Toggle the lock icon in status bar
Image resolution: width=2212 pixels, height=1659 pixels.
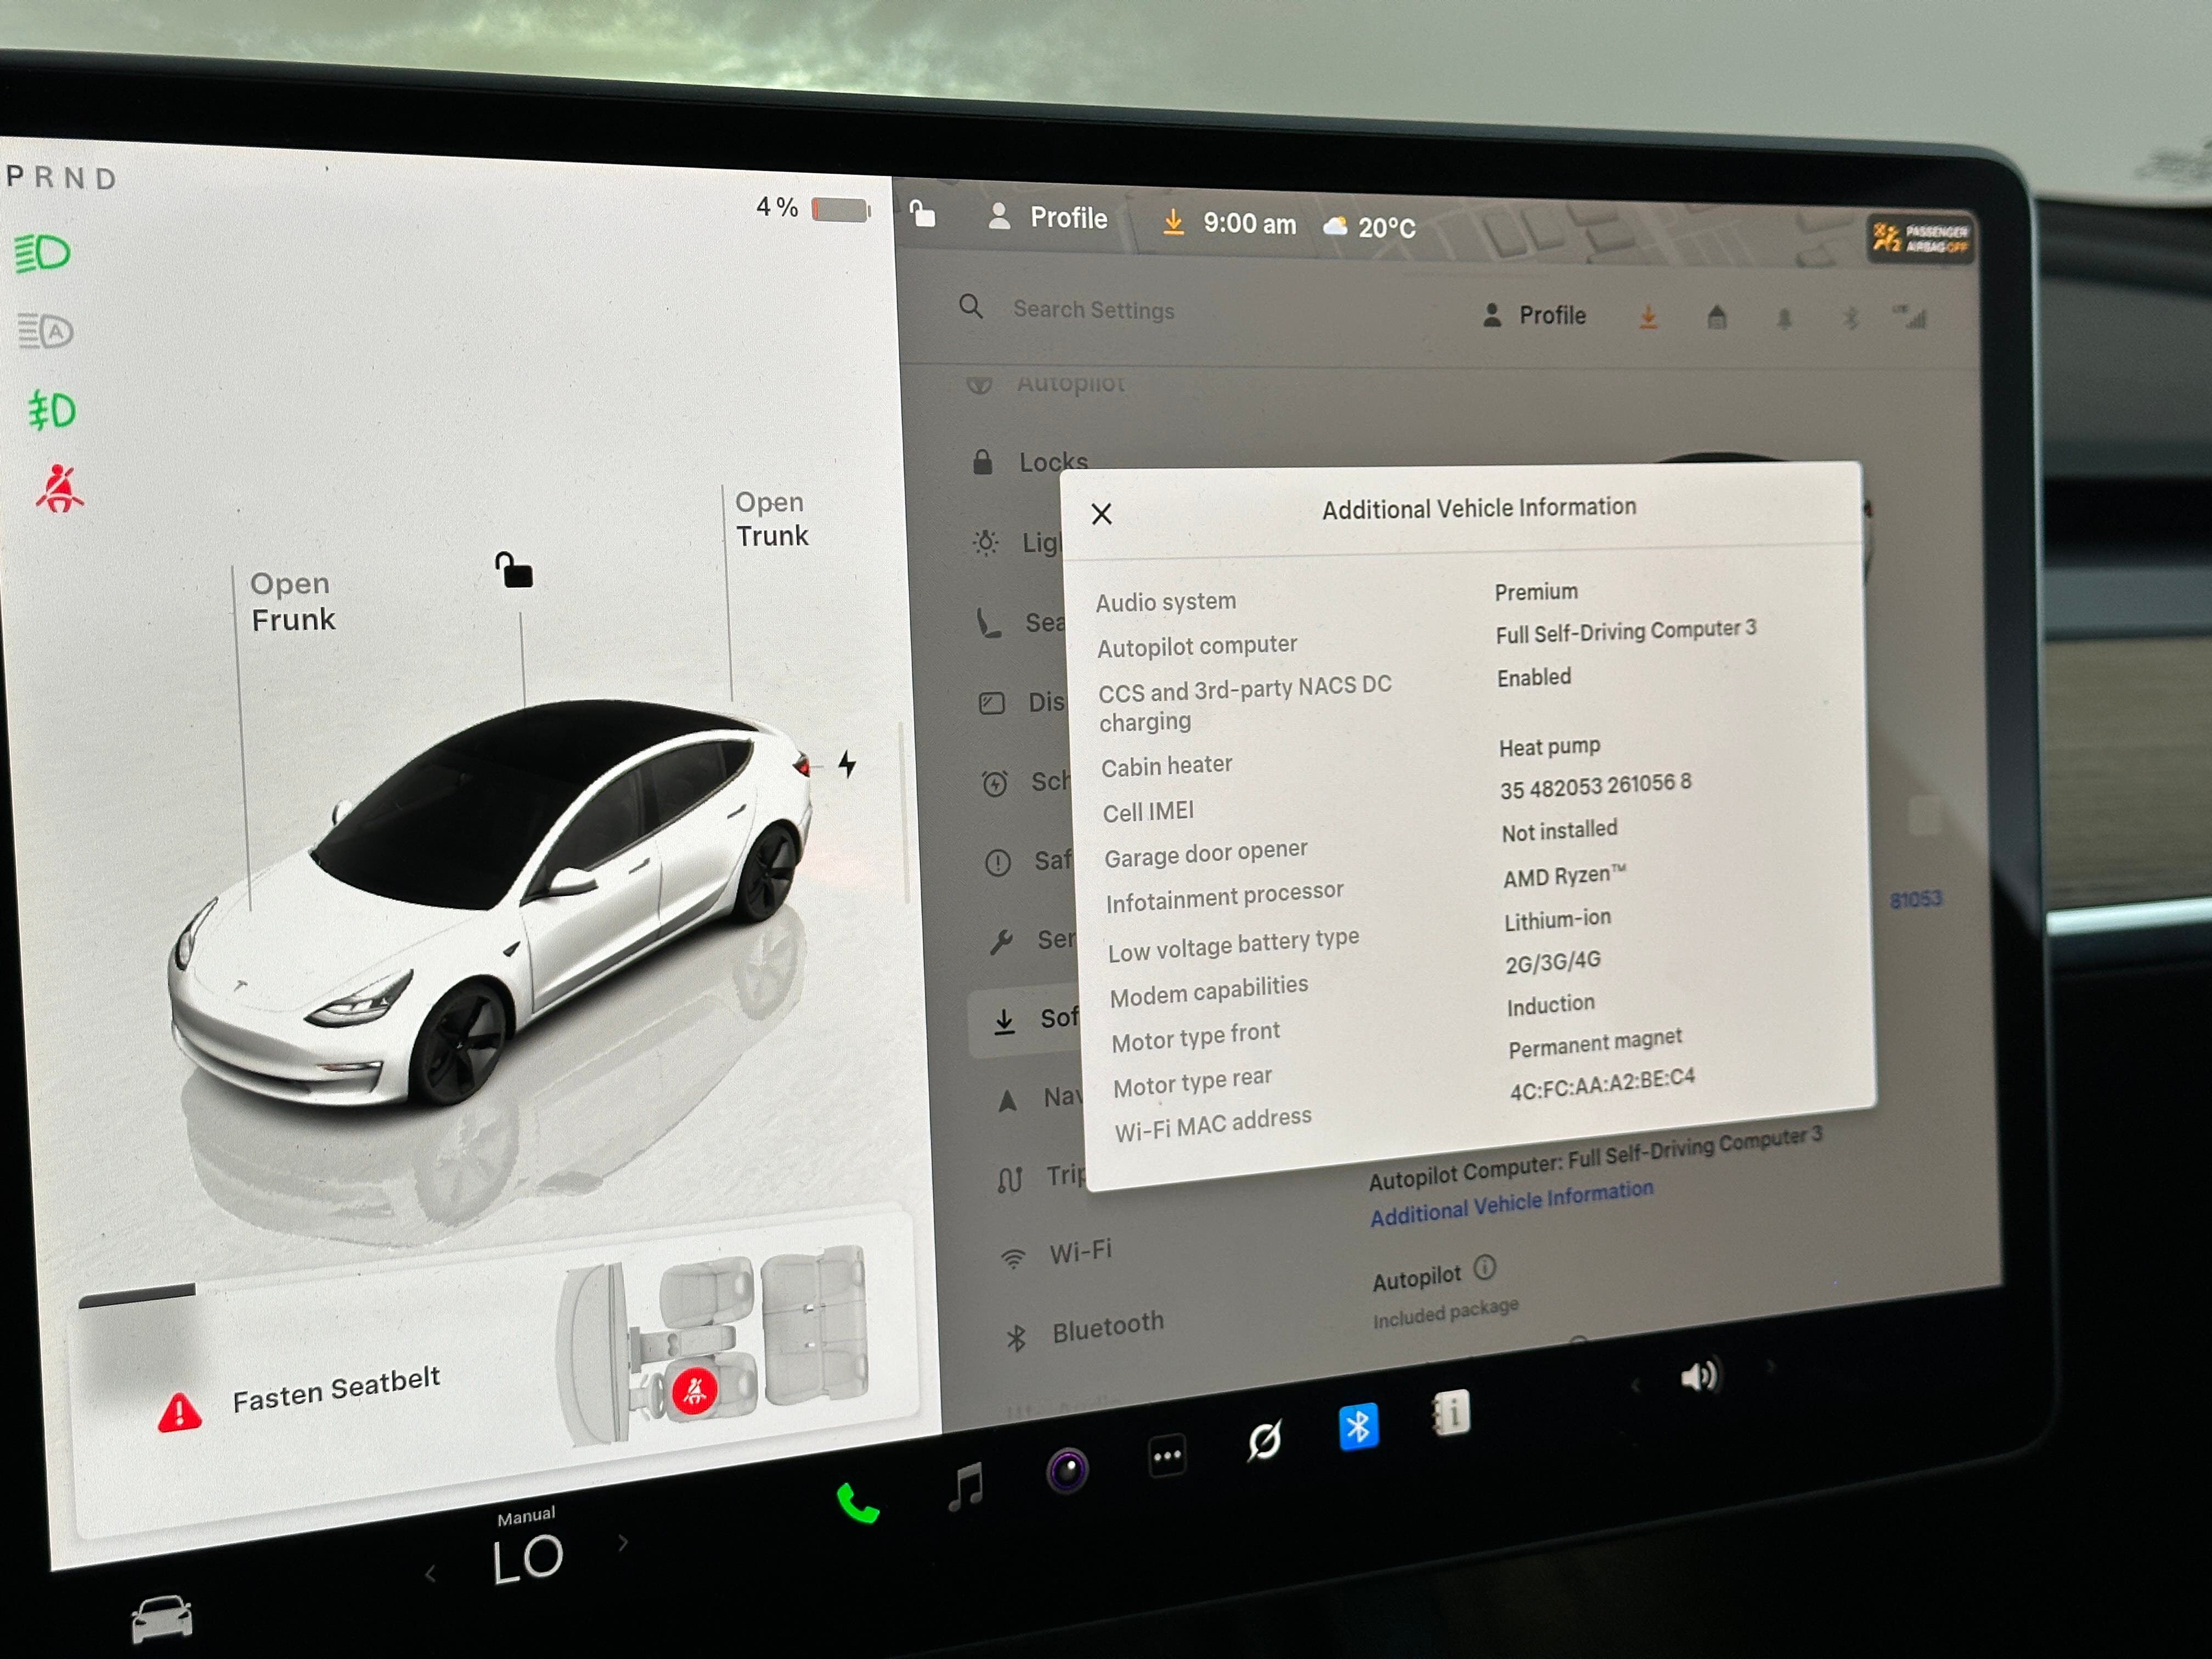click(x=922, y=214)
